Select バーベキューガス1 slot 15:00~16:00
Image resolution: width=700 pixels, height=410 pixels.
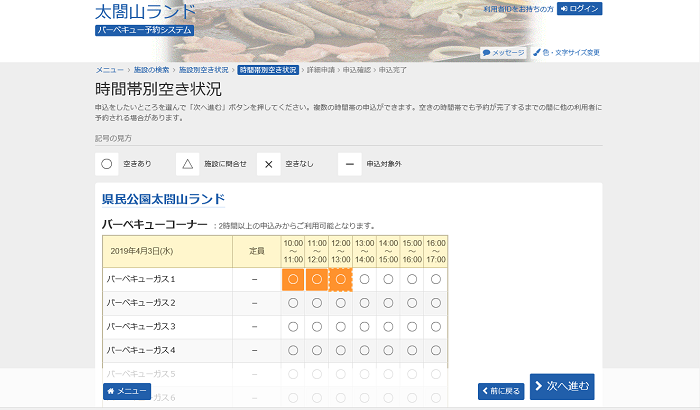point(412,280)
